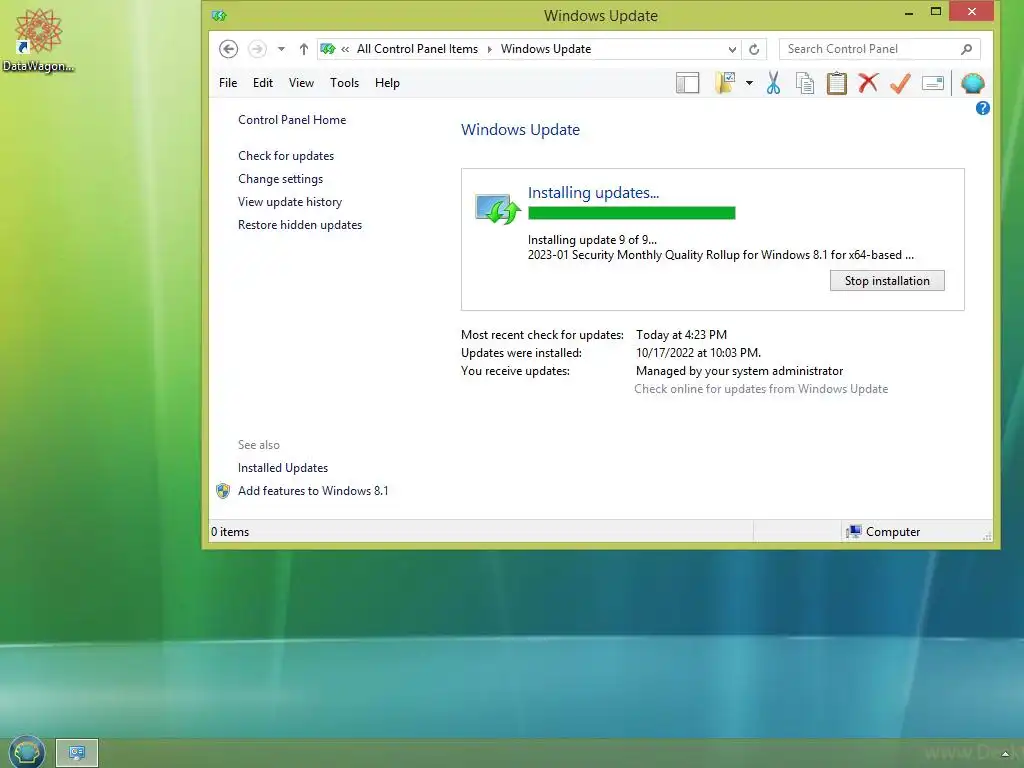The width and height of the screenshot is (1024, 768).
Task: Click Check online for updates from Windows Update
Action: coord(761,389)
